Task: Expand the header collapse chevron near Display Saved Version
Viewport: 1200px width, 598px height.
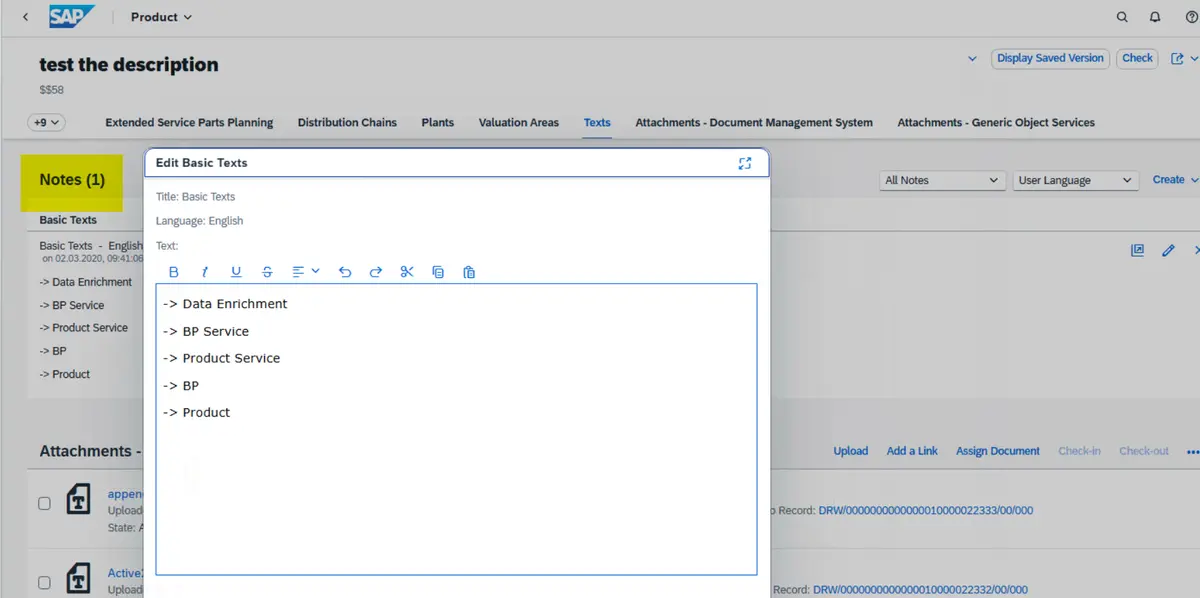Action: click(x=972, y=59)
